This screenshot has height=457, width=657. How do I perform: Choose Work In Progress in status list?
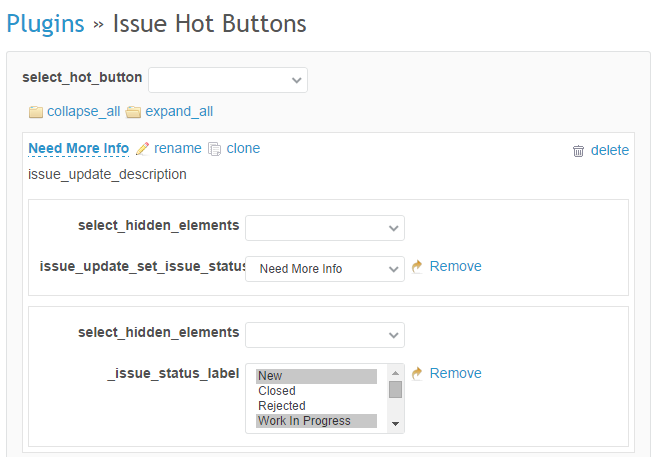coord(316,421)
